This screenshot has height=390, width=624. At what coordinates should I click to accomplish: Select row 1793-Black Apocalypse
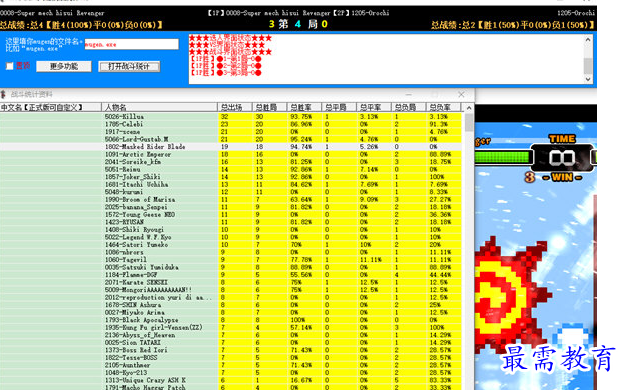pos(231,320)
